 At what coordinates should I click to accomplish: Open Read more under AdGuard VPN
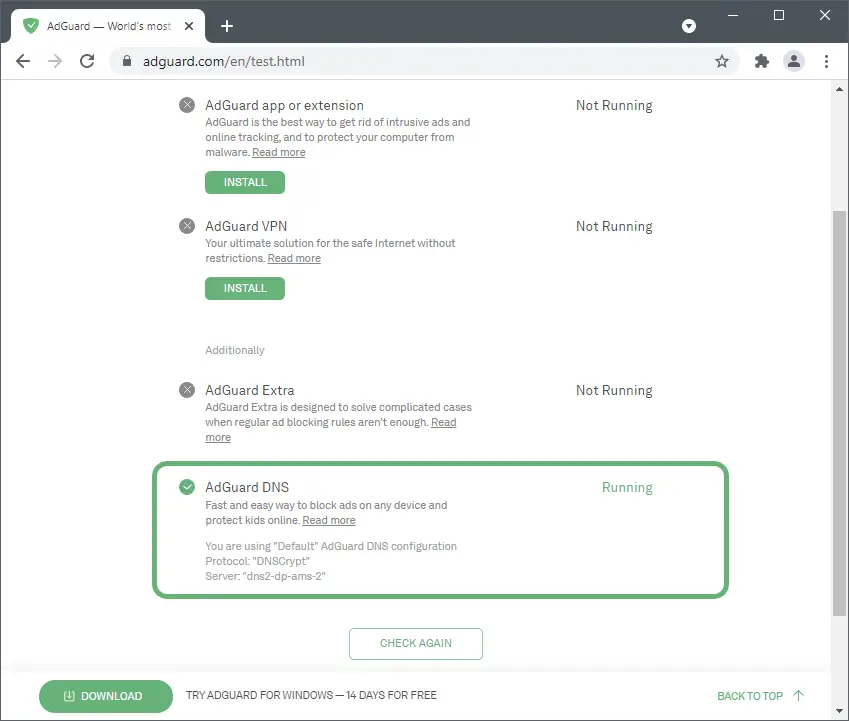(294, 258)
